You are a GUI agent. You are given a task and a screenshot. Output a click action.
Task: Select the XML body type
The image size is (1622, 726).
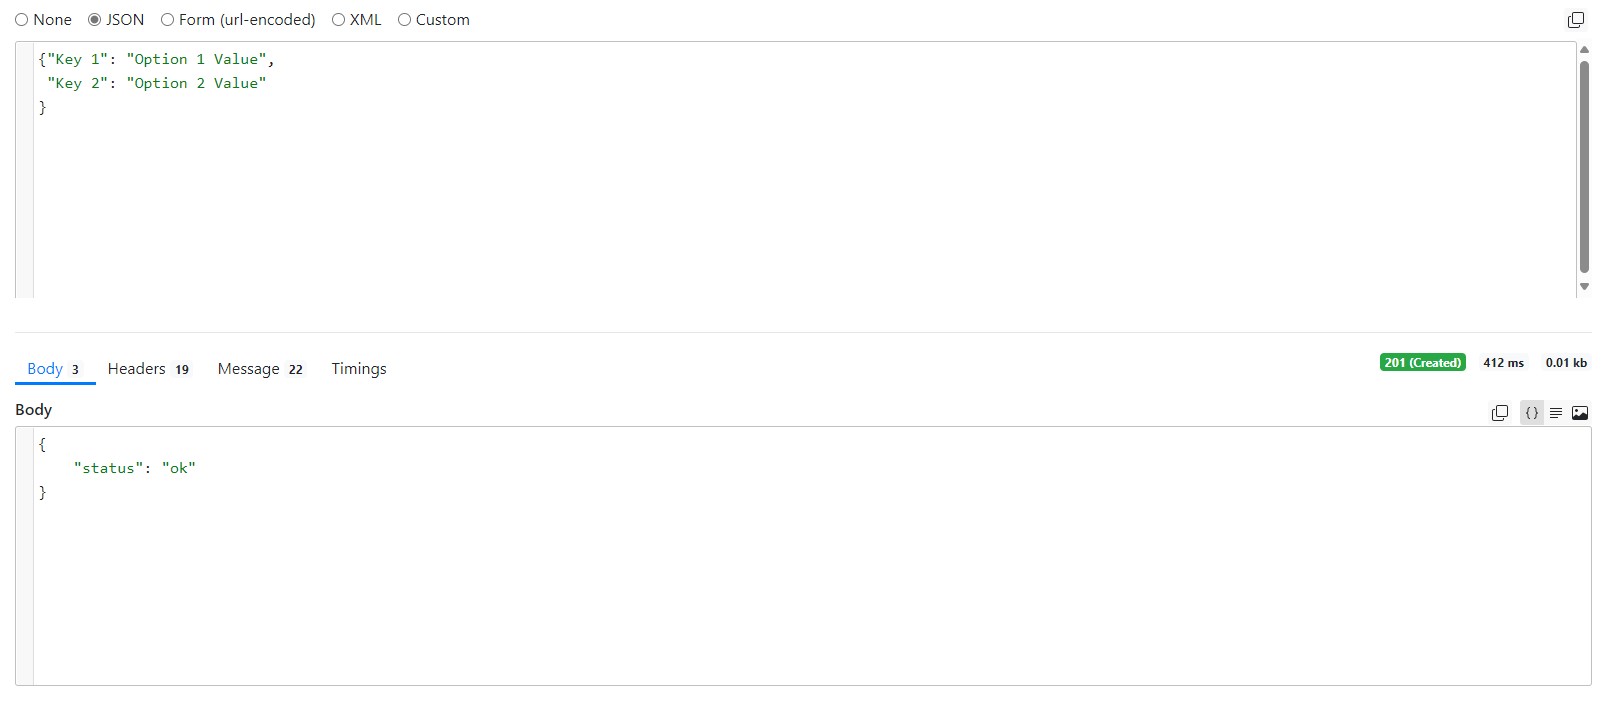click(357, 20)
